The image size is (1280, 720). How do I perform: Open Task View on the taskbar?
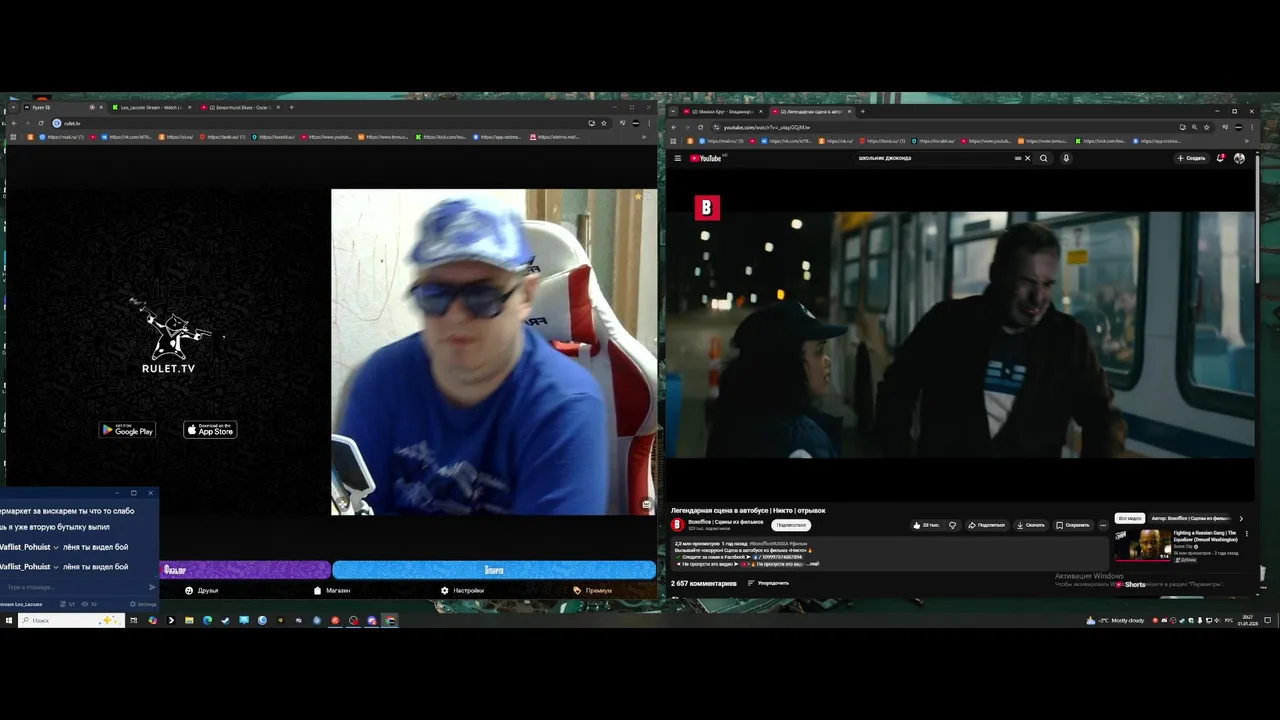[x=133, y=620]
